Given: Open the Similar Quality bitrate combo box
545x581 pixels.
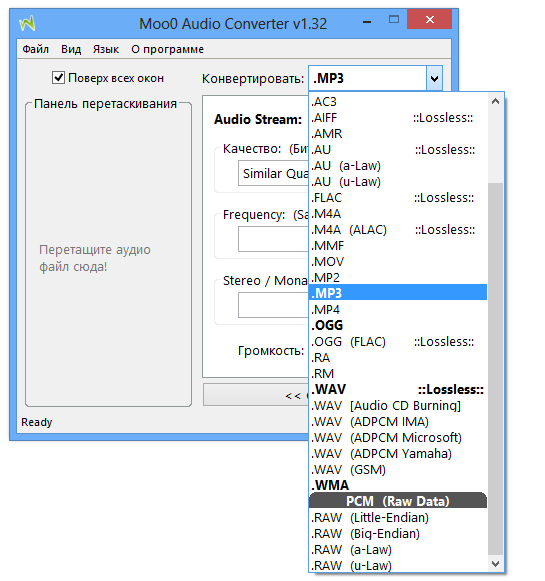Looking at the screenshot, I should [x=273, y=173].
